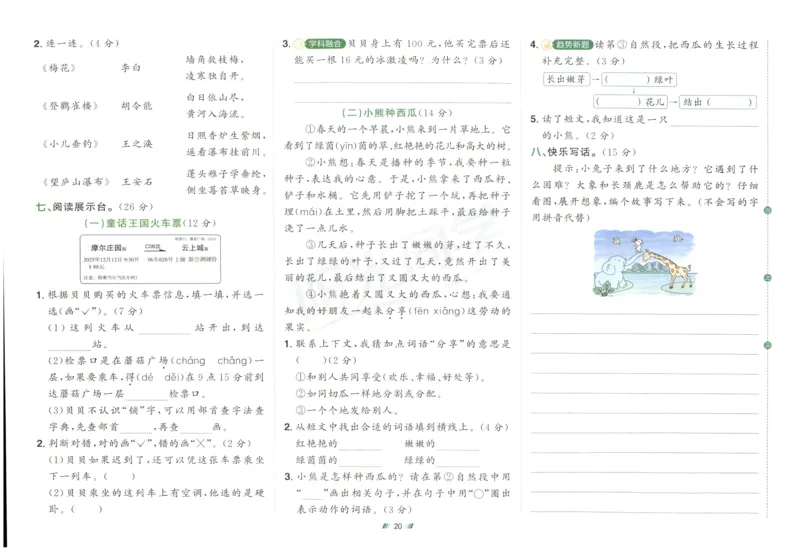Click the 趋势新题 green badge in question 4
The width and height of the screenshot is (800, 552).
coord(572,45)
